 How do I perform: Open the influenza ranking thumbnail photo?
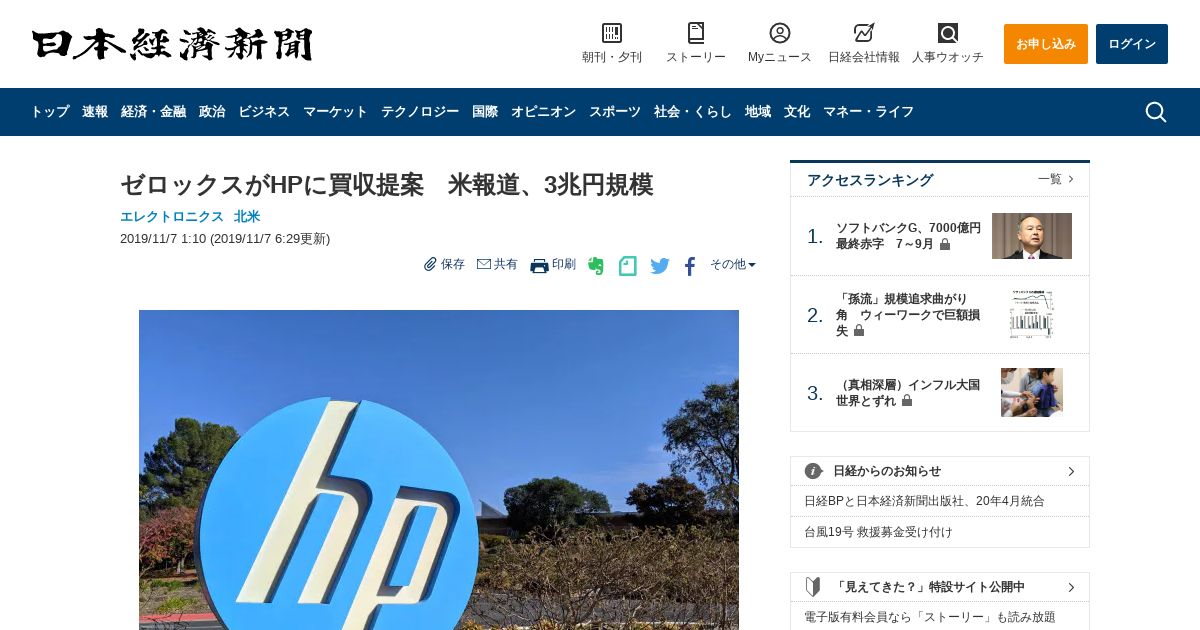click(1032, 392)
